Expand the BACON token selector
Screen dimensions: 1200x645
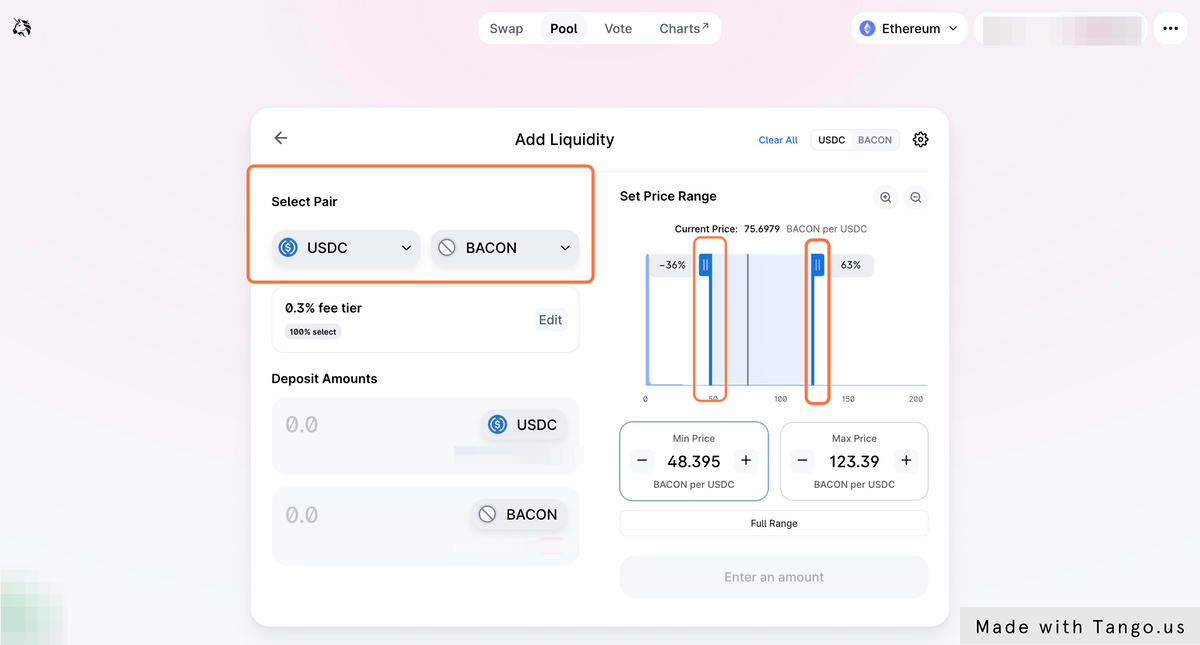coord(505,248)
